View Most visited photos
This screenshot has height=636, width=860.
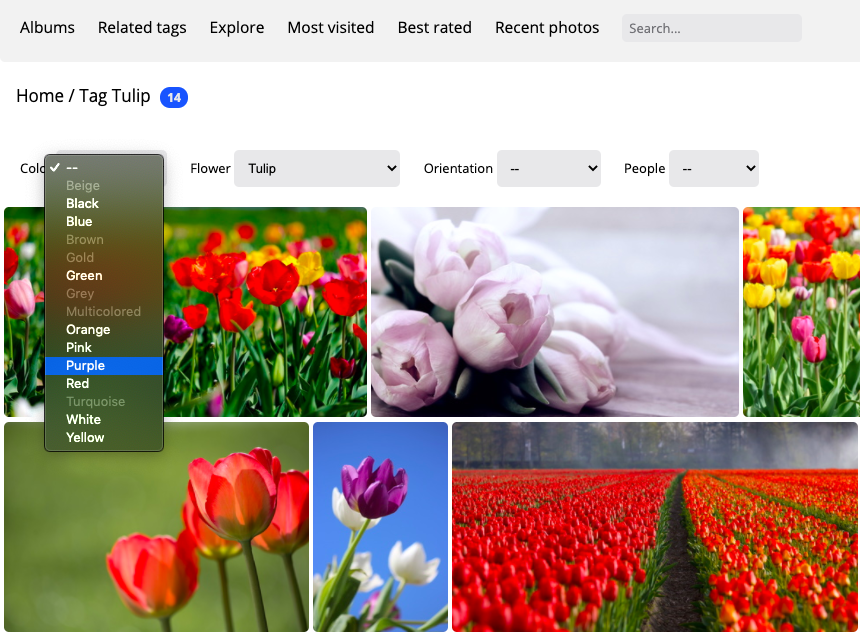coord(331,27)
